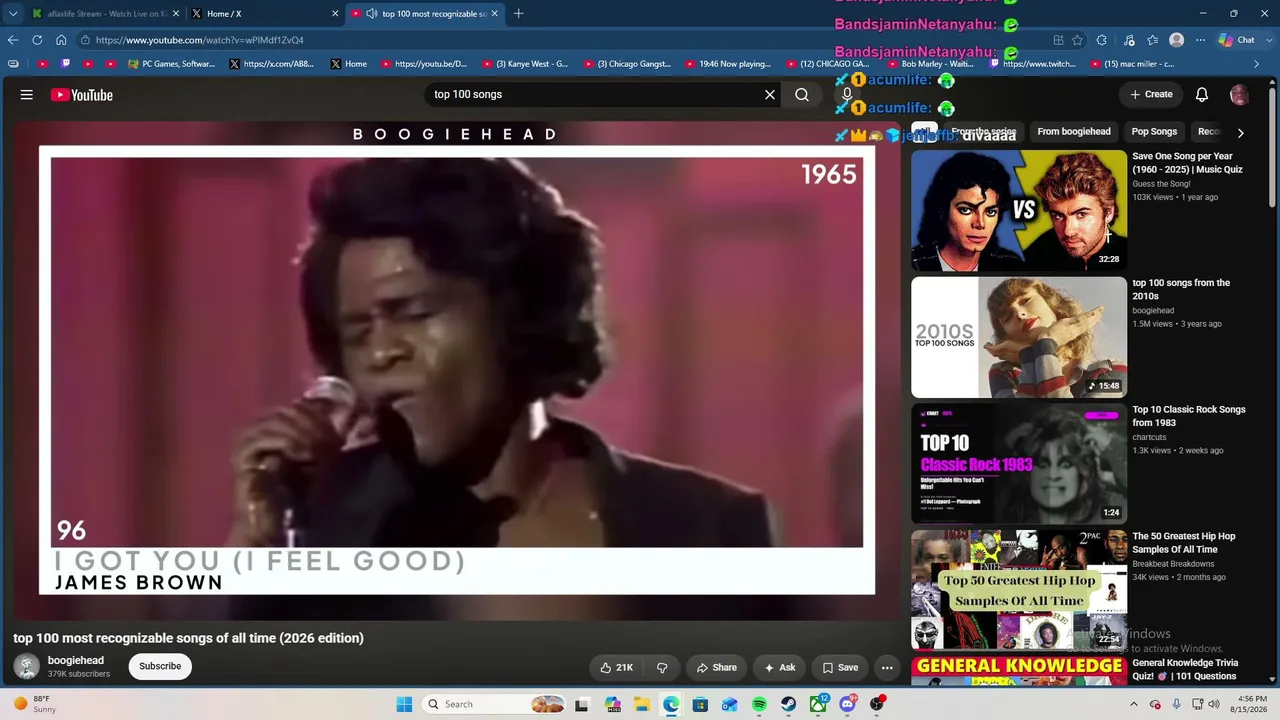Open YouTube notifications bell

(x=1202, y=94)
